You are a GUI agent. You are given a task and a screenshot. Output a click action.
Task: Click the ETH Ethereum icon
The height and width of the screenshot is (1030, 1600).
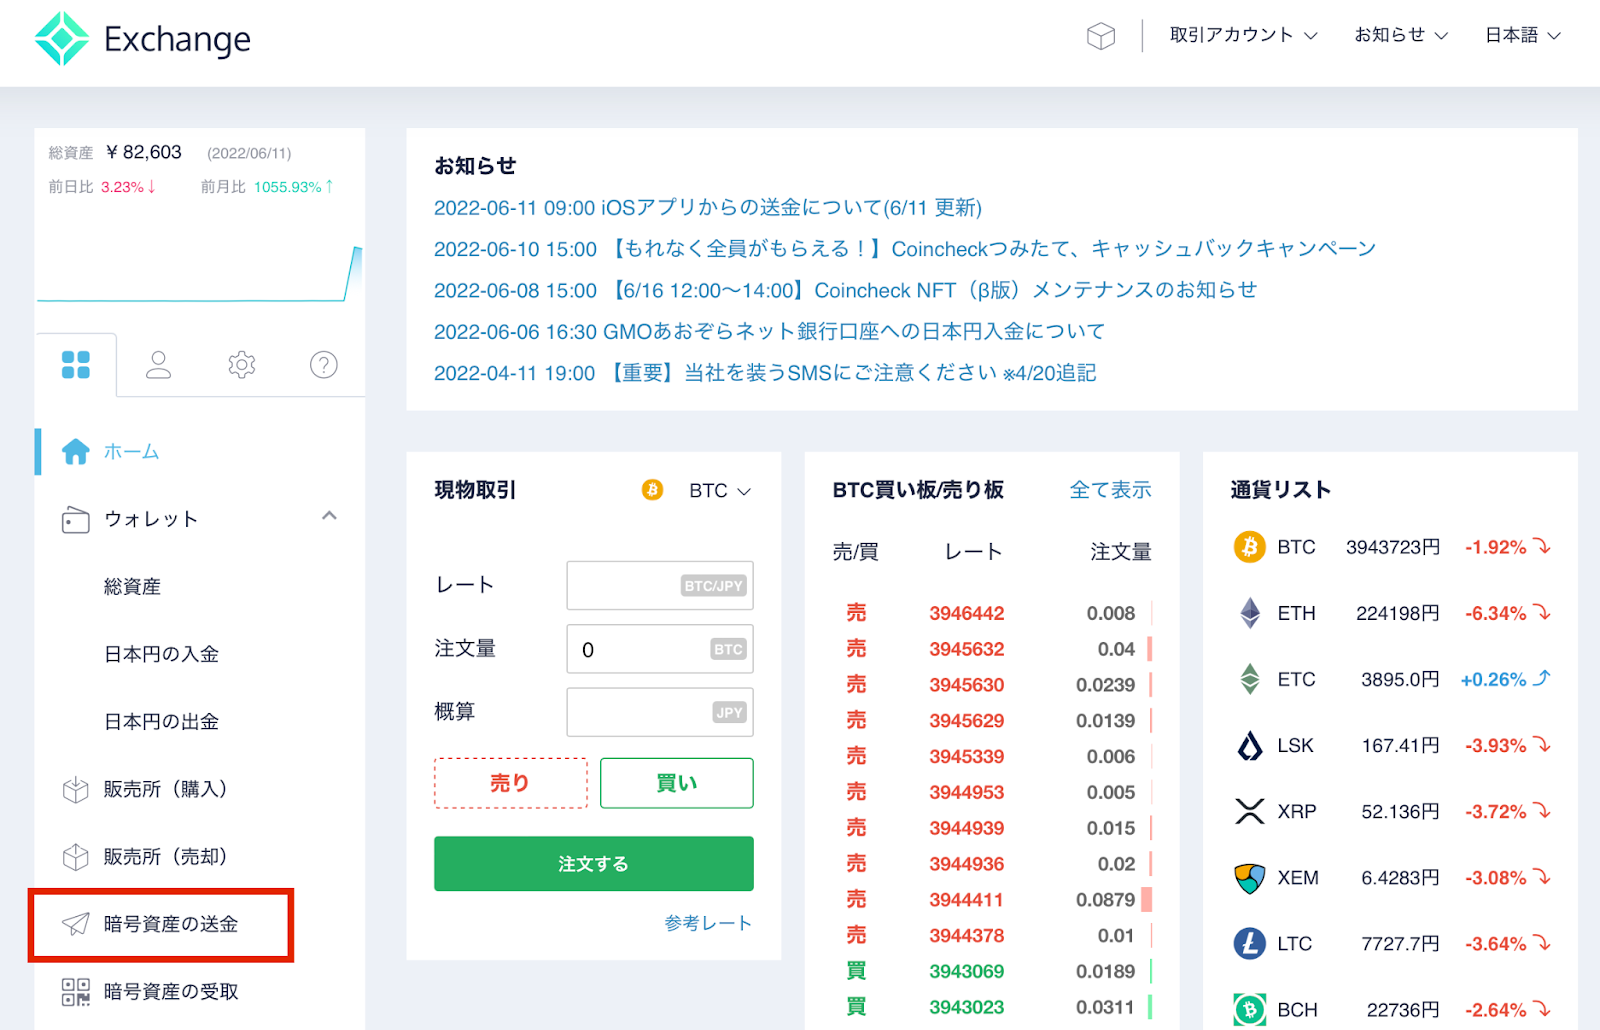pyautogui.click(x=1250, y=613)
